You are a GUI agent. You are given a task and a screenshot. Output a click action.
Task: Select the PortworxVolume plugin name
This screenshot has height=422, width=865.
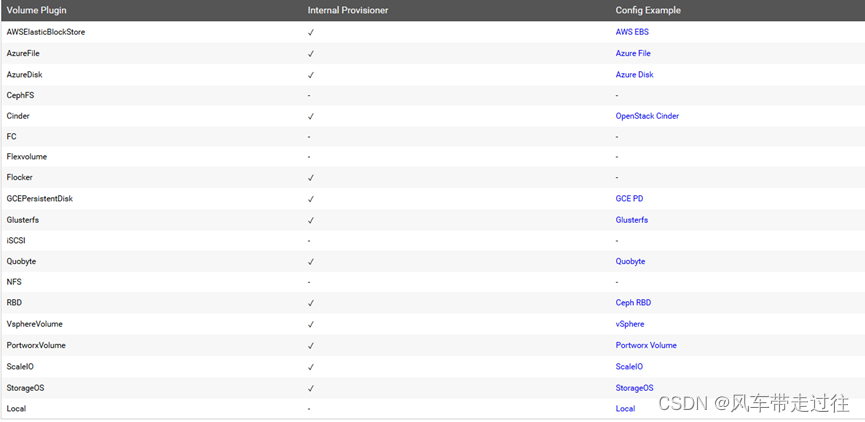(x=36, y=345)
